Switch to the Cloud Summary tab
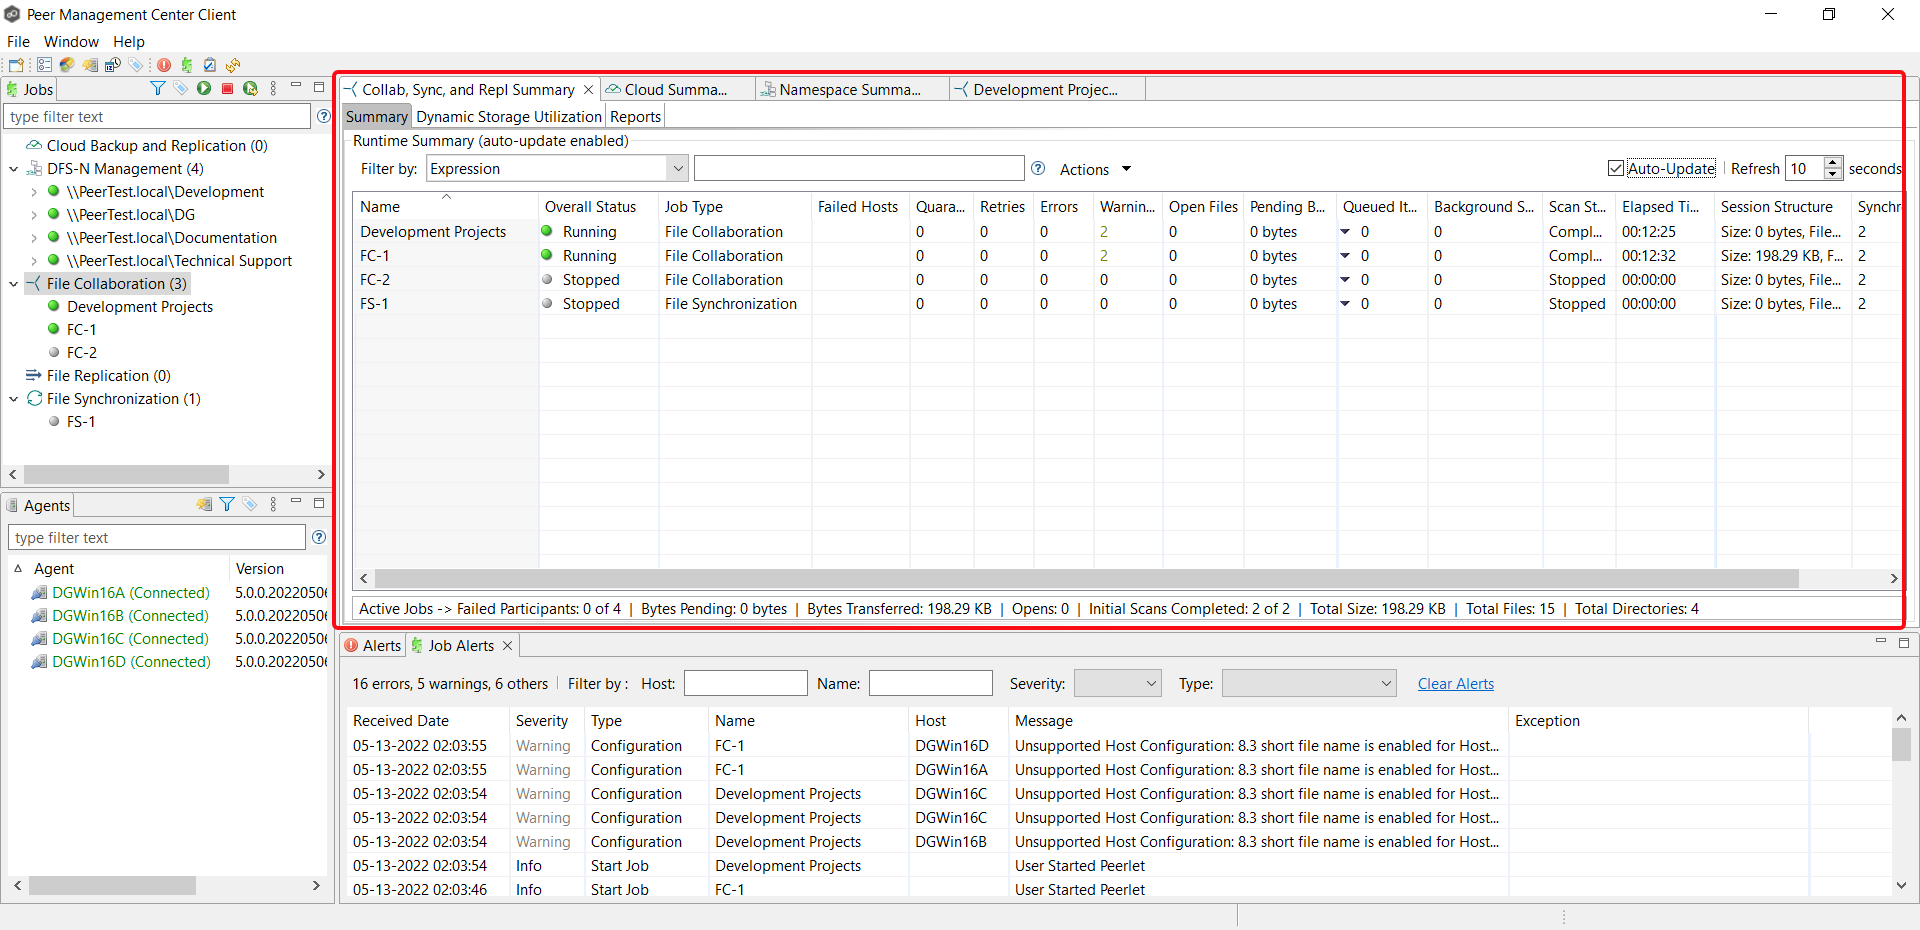1920x930 pixels. (x=675, y=90)
